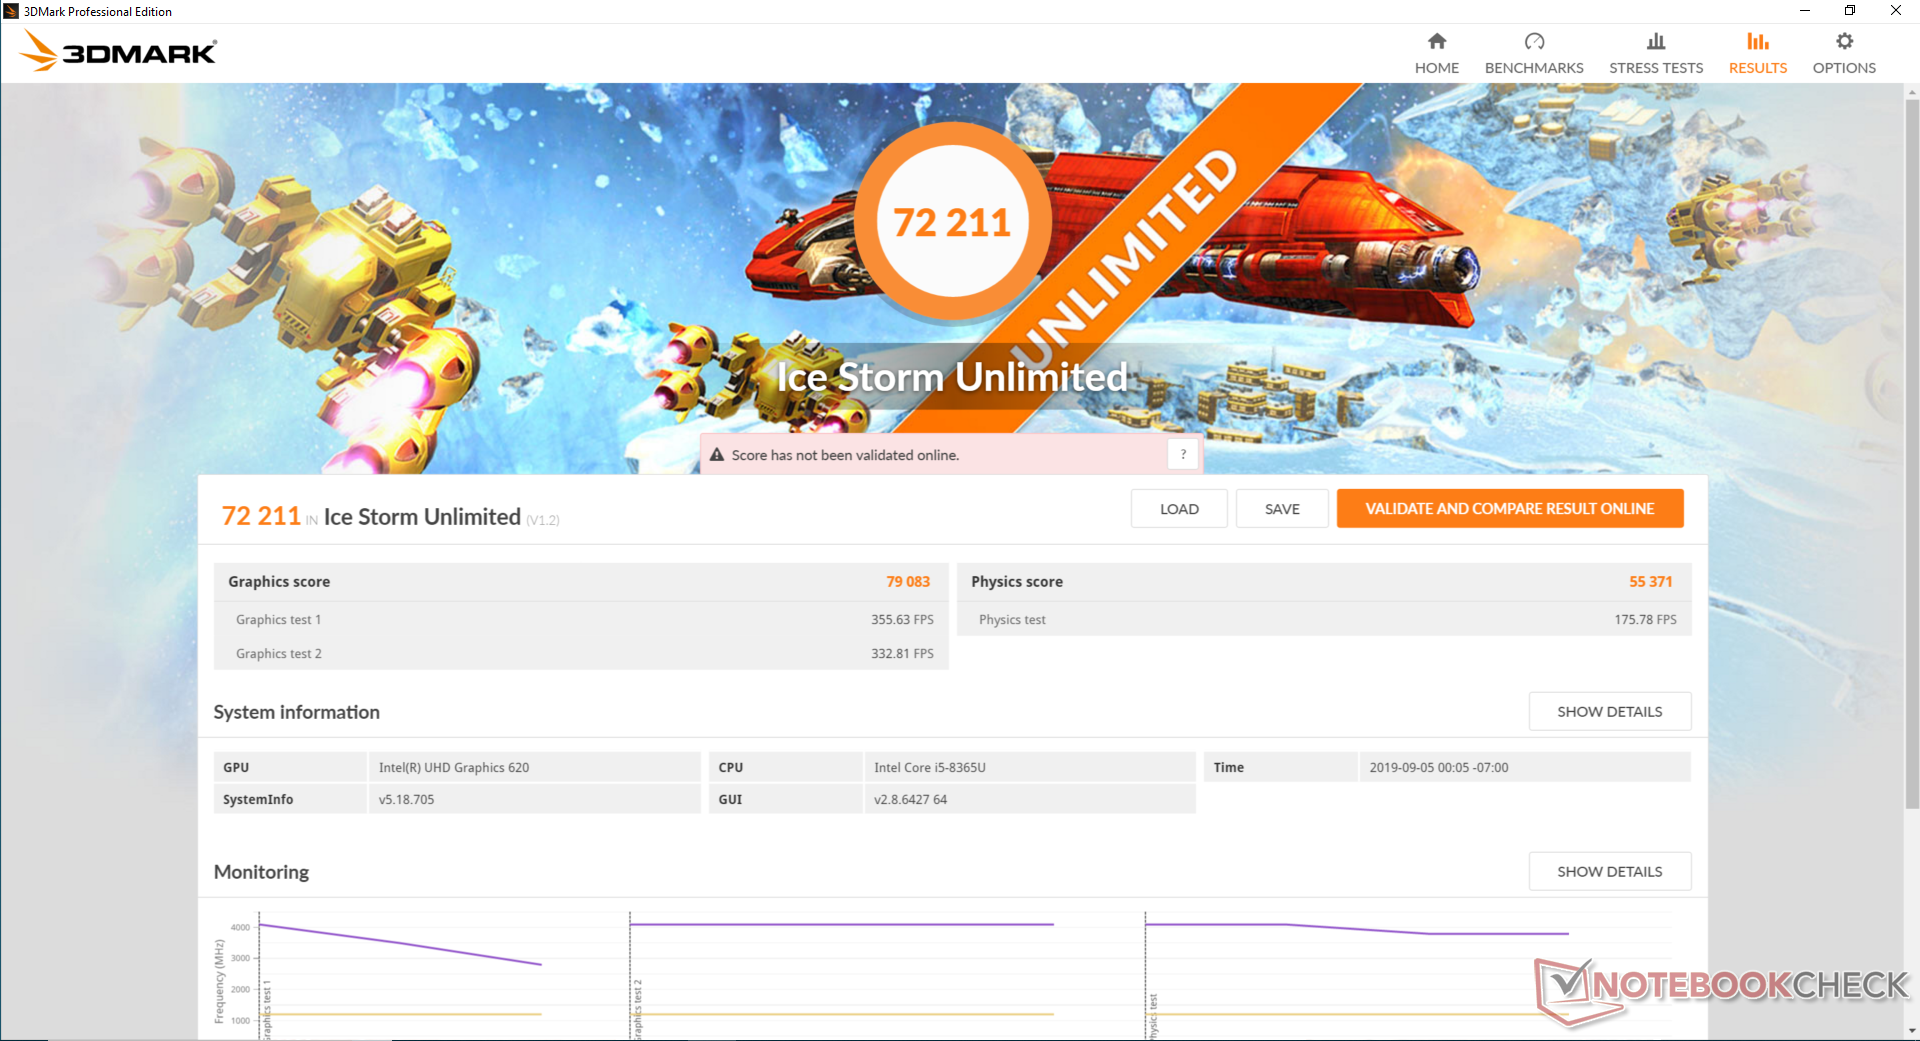Show details for Monitoring
This screenshot has width=1920, height=1041.
tap(1609, 871)
